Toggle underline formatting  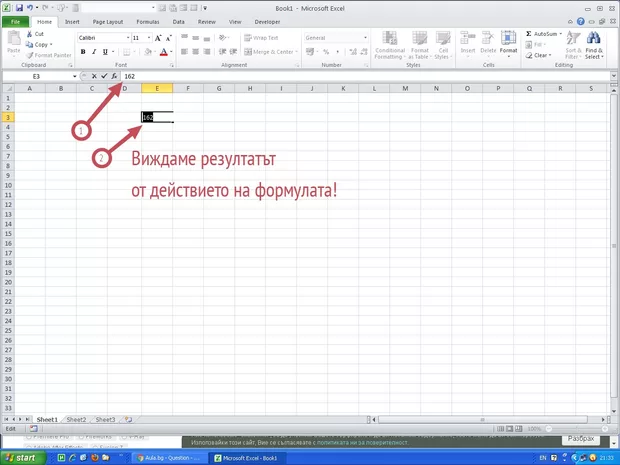[x=105, y=52]
